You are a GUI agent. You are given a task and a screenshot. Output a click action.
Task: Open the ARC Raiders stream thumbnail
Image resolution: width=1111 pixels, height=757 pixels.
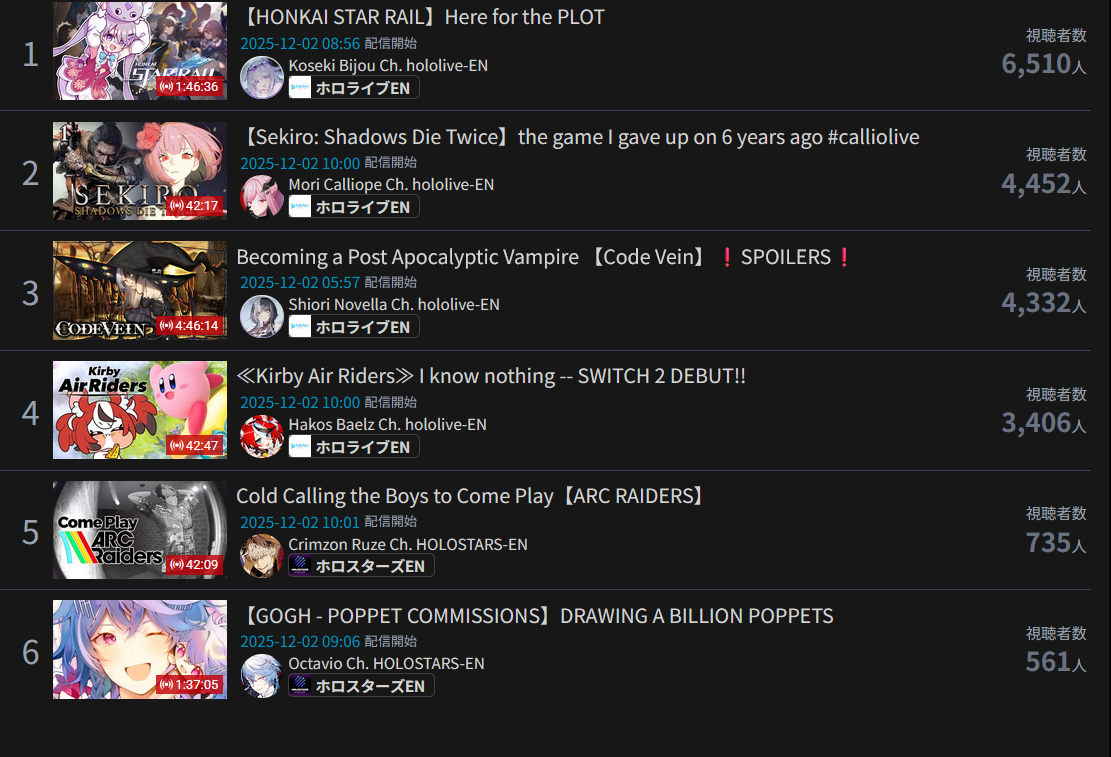coord(140,530)
